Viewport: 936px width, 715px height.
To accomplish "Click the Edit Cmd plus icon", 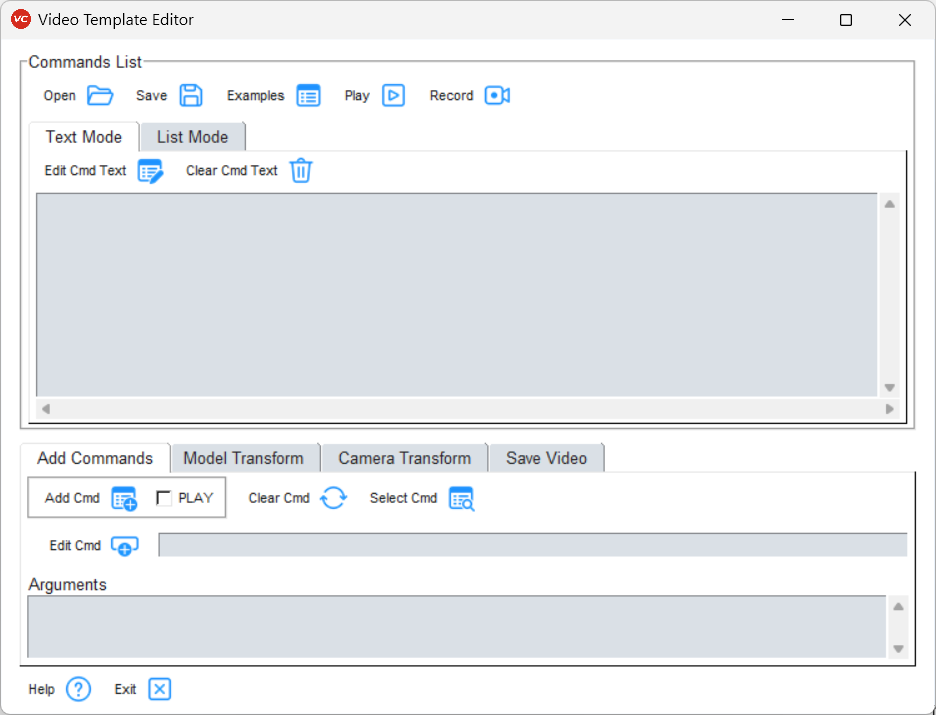I will (124, 545).
